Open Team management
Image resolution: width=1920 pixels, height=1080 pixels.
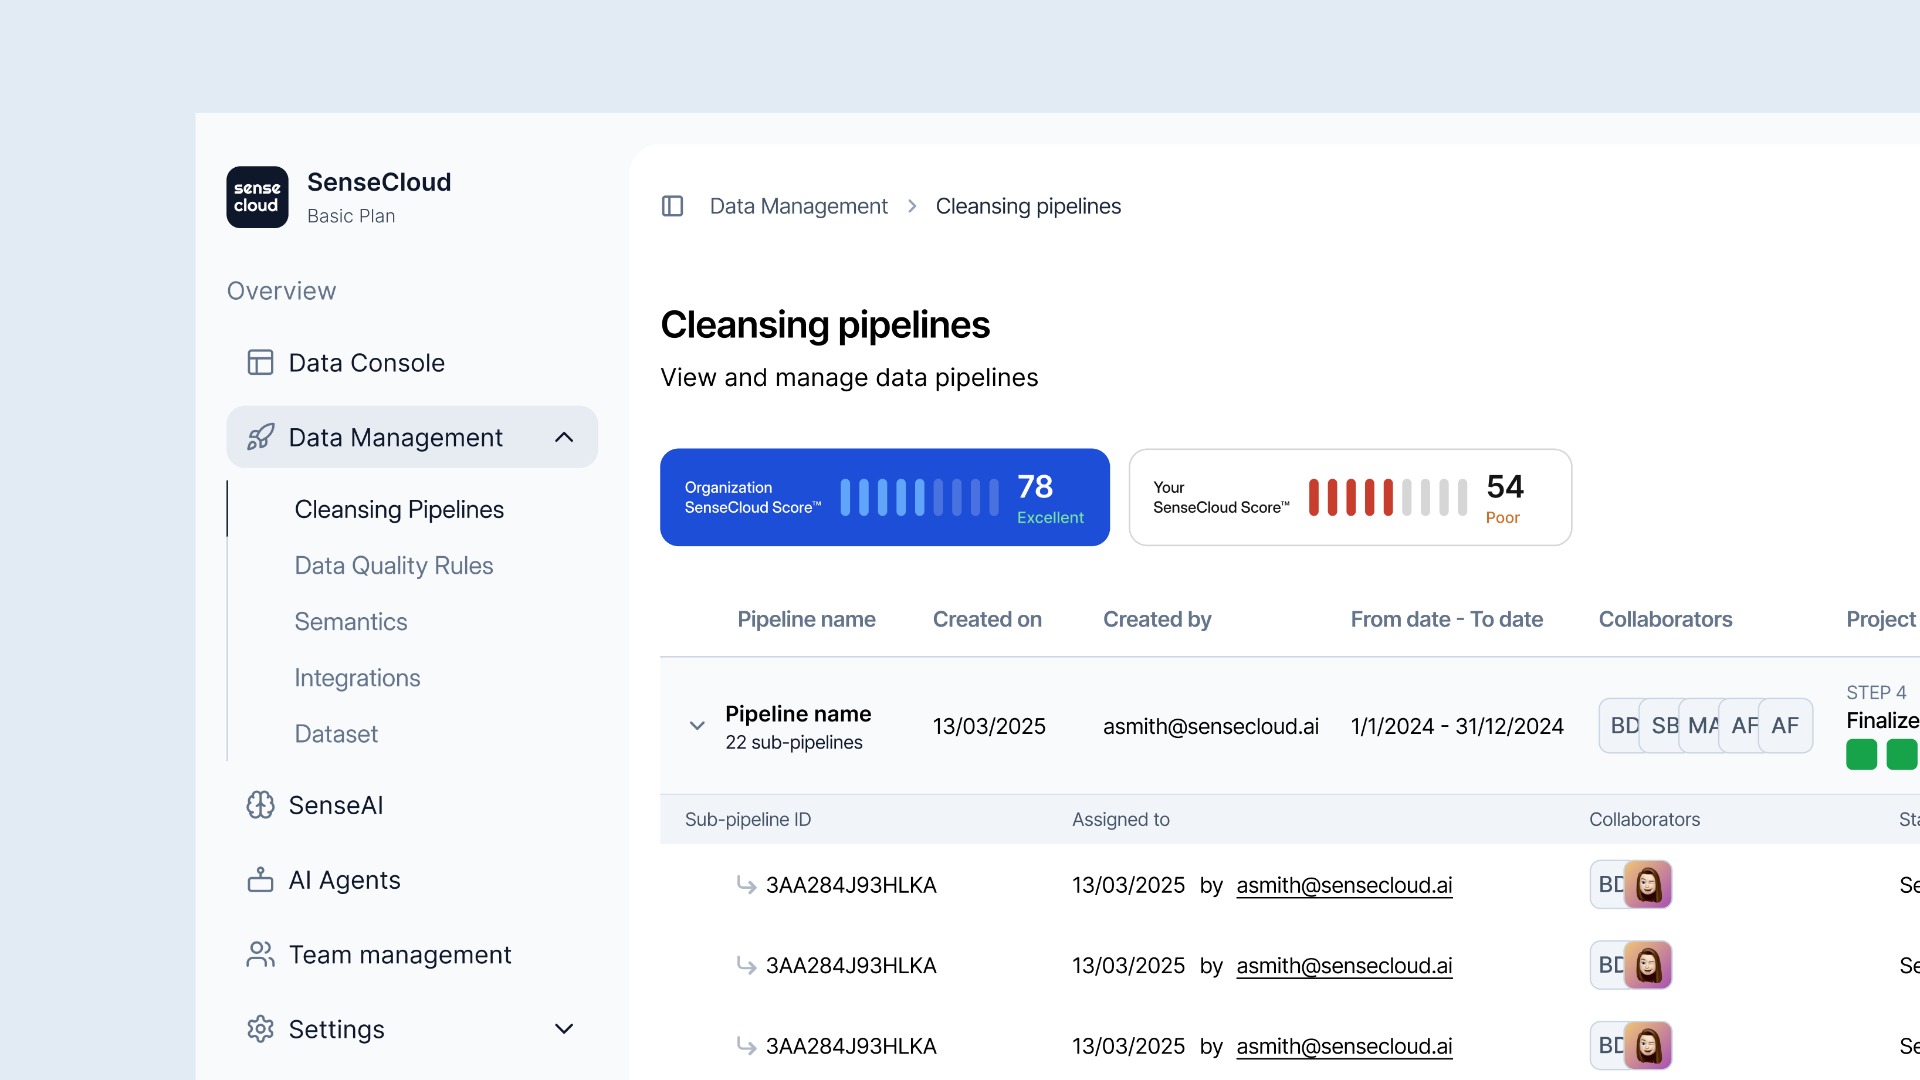412,954
